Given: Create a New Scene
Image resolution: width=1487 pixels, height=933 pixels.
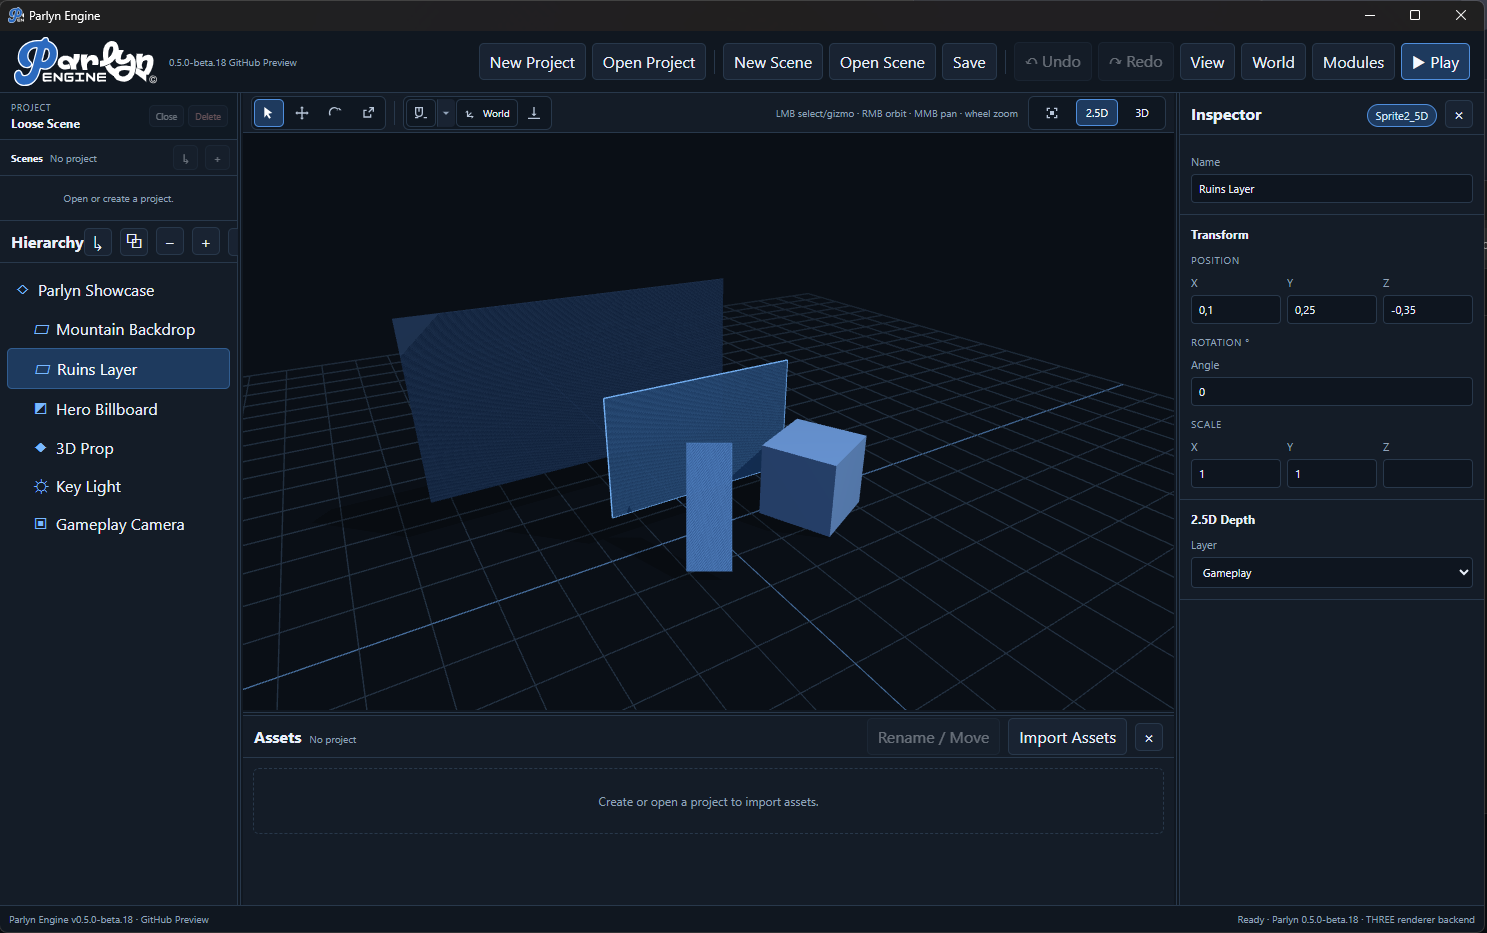Looking at the screenshot, I should 773,62.
